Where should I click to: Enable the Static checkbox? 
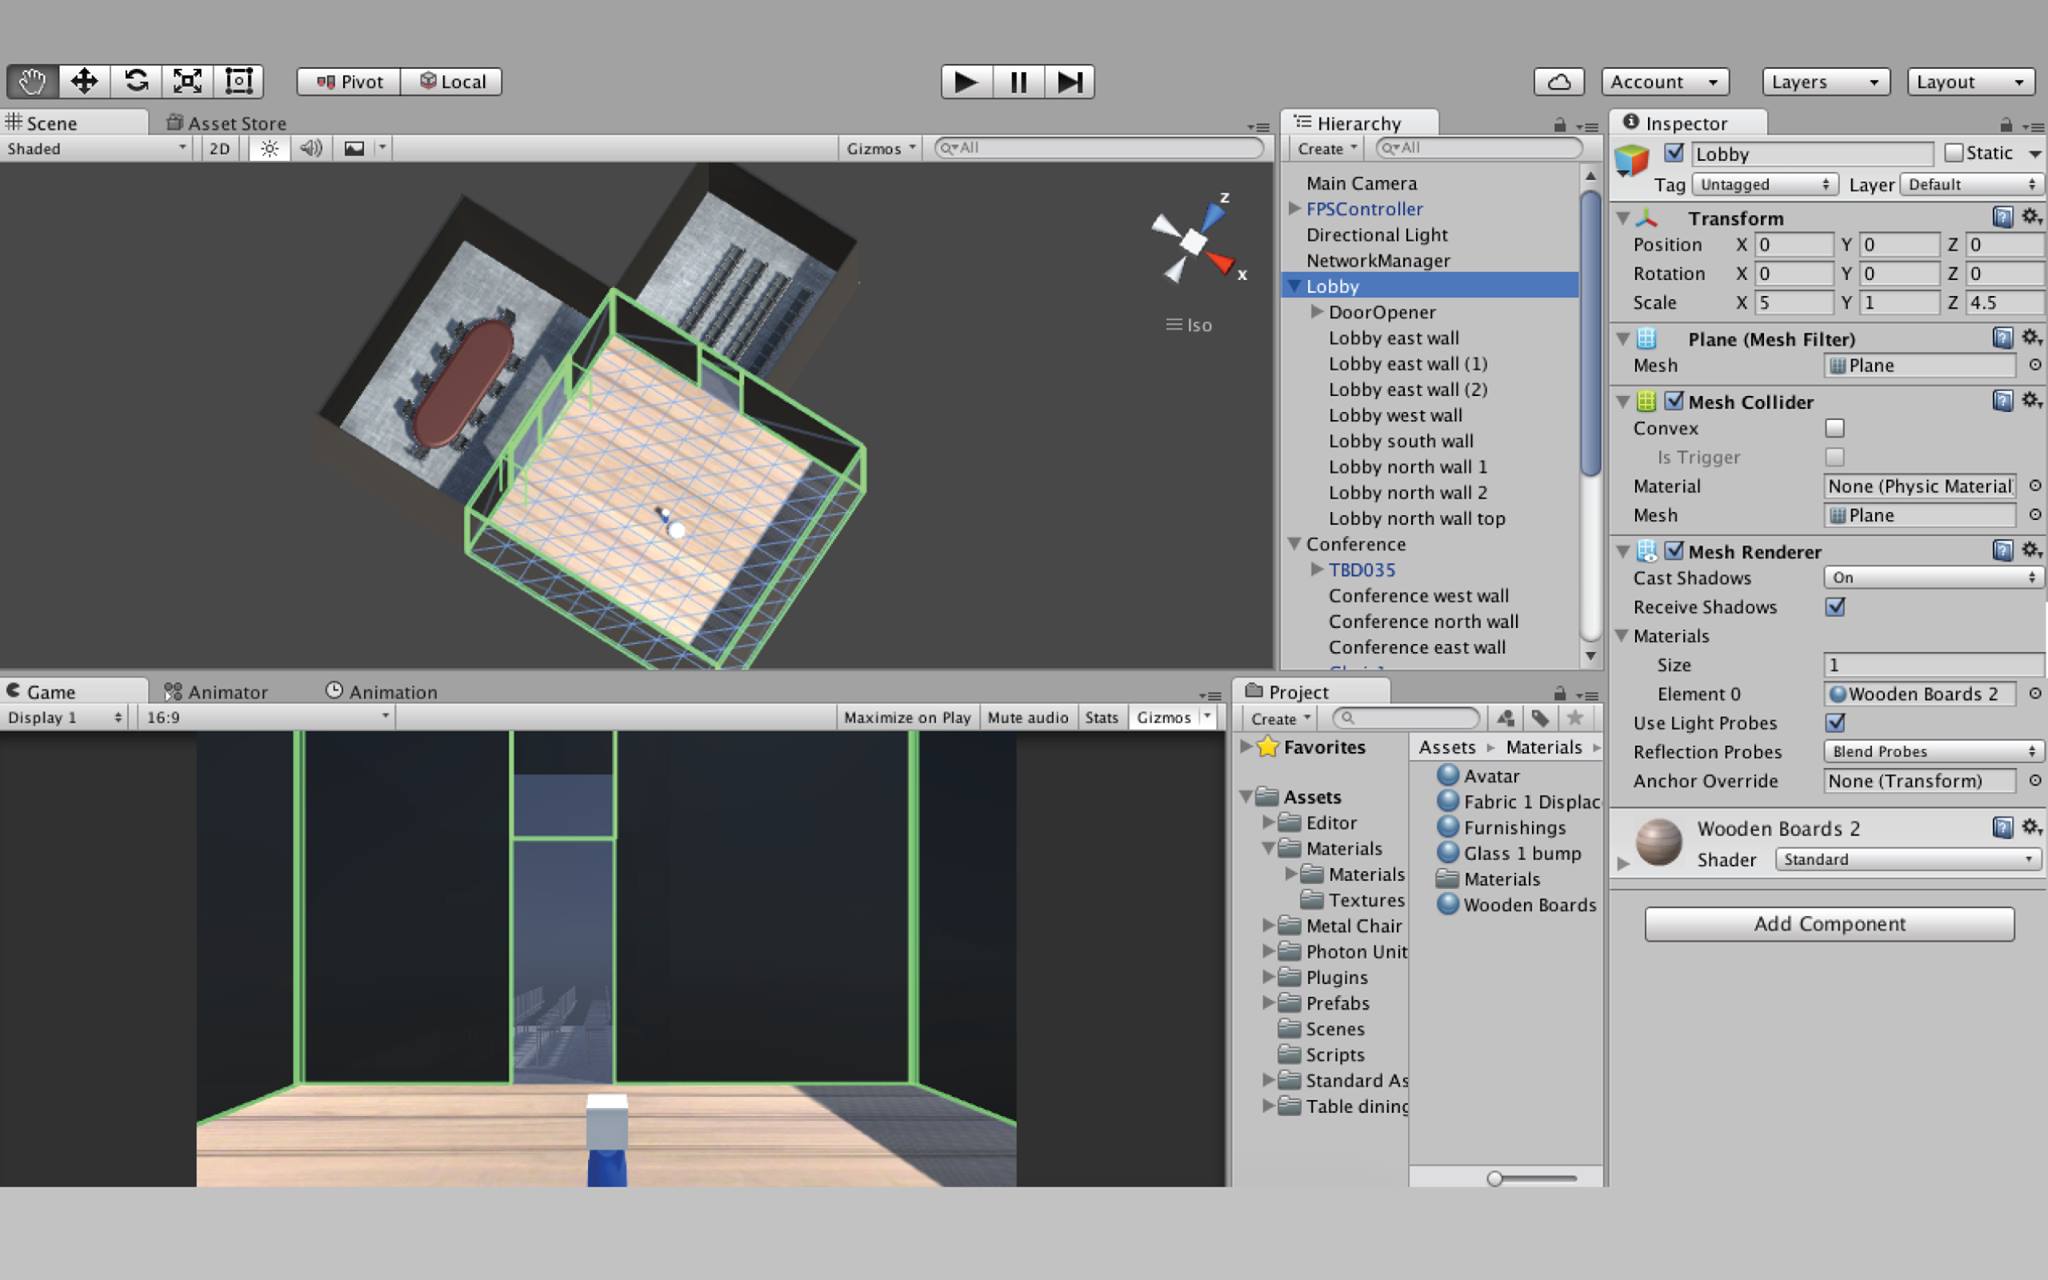1953,153
